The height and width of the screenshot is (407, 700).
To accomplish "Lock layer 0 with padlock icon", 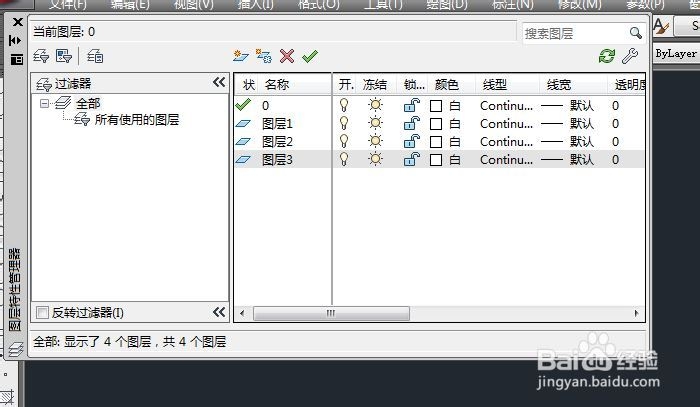I will coord(412,105).
